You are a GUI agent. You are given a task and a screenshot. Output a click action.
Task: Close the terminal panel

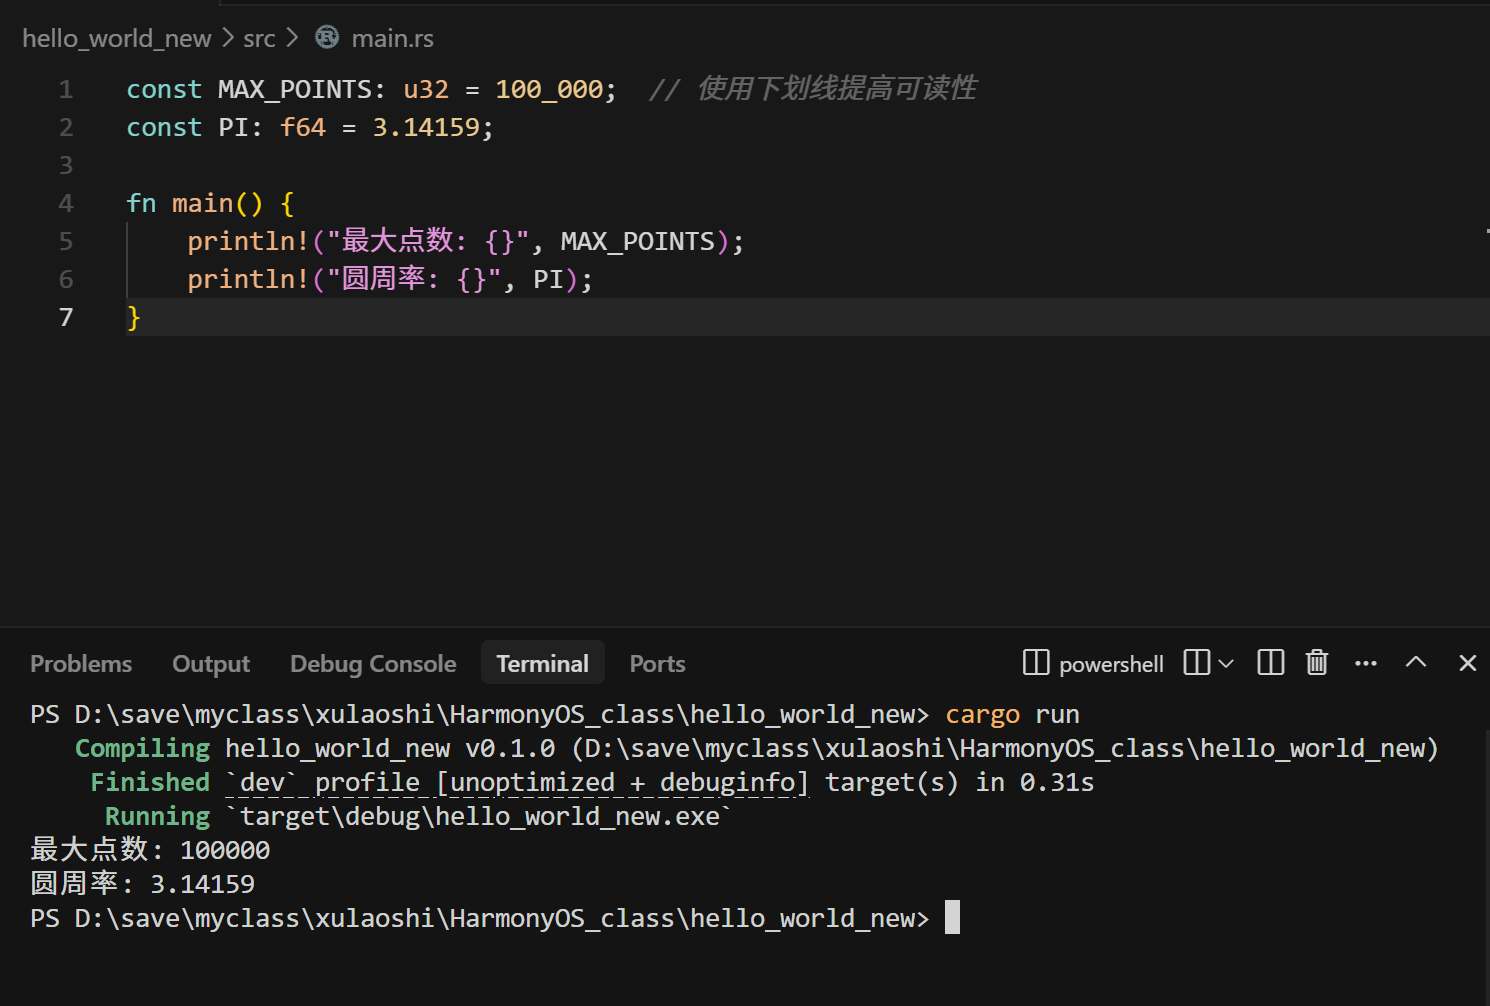point(1468,663)
